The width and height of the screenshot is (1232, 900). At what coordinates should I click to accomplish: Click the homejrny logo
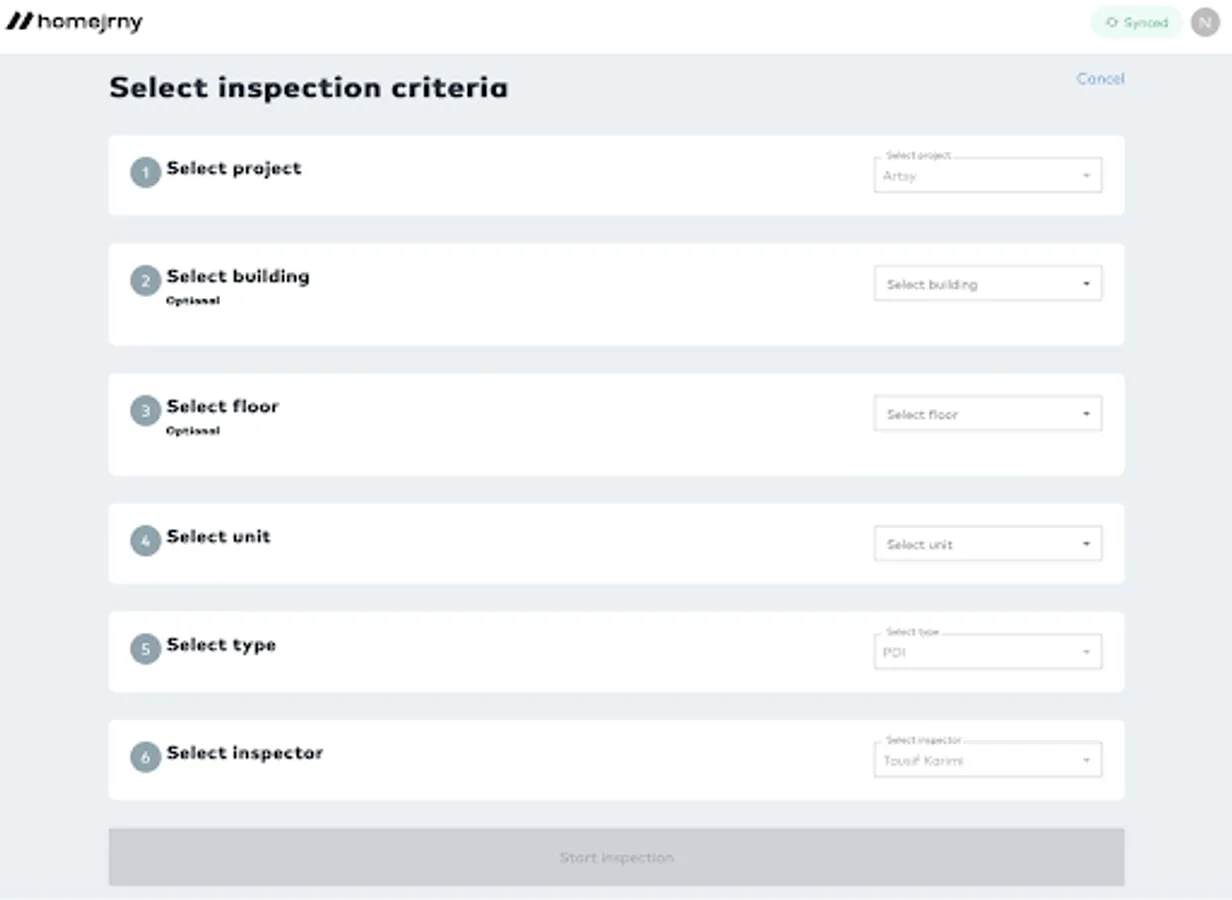click(75, 22)
